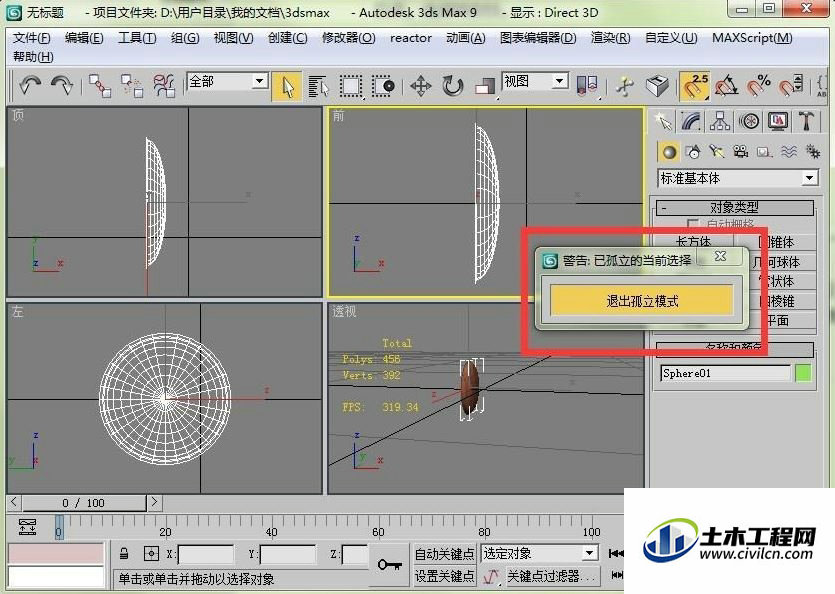Open the 修改器(O) menu
This screenshot has width=835, height=594.
click(x=348, y=38)
